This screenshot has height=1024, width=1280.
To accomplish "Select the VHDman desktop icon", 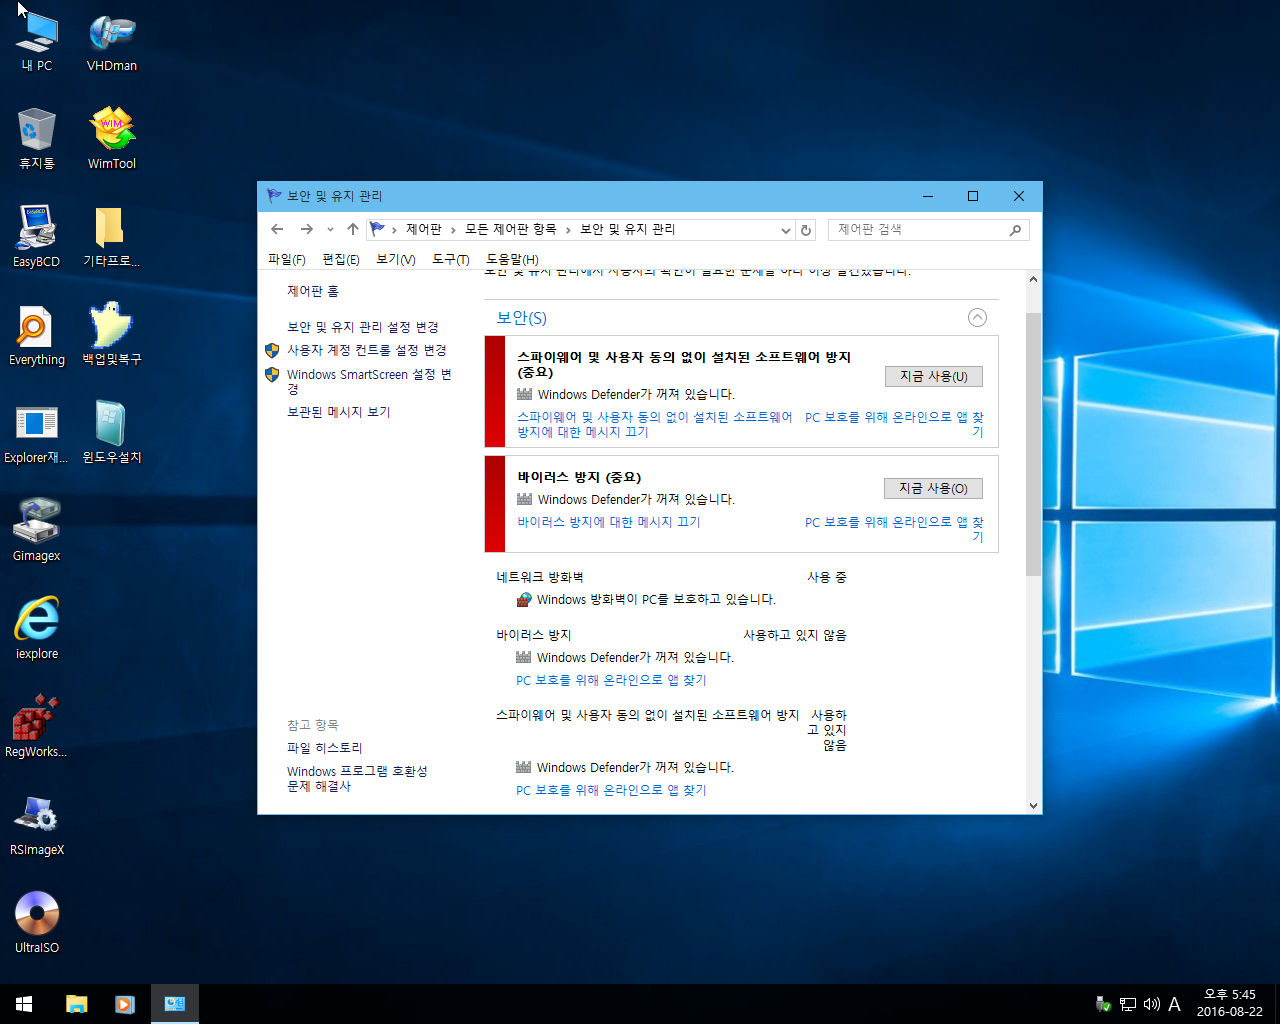I will tap(112, 42).
